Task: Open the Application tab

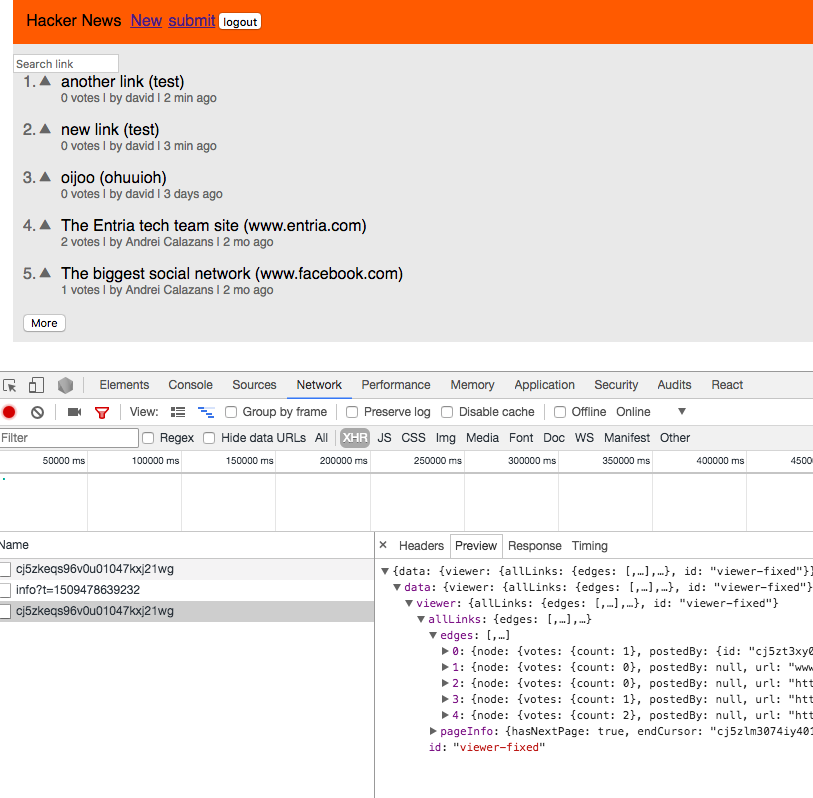Action: [x=544, y=385]
